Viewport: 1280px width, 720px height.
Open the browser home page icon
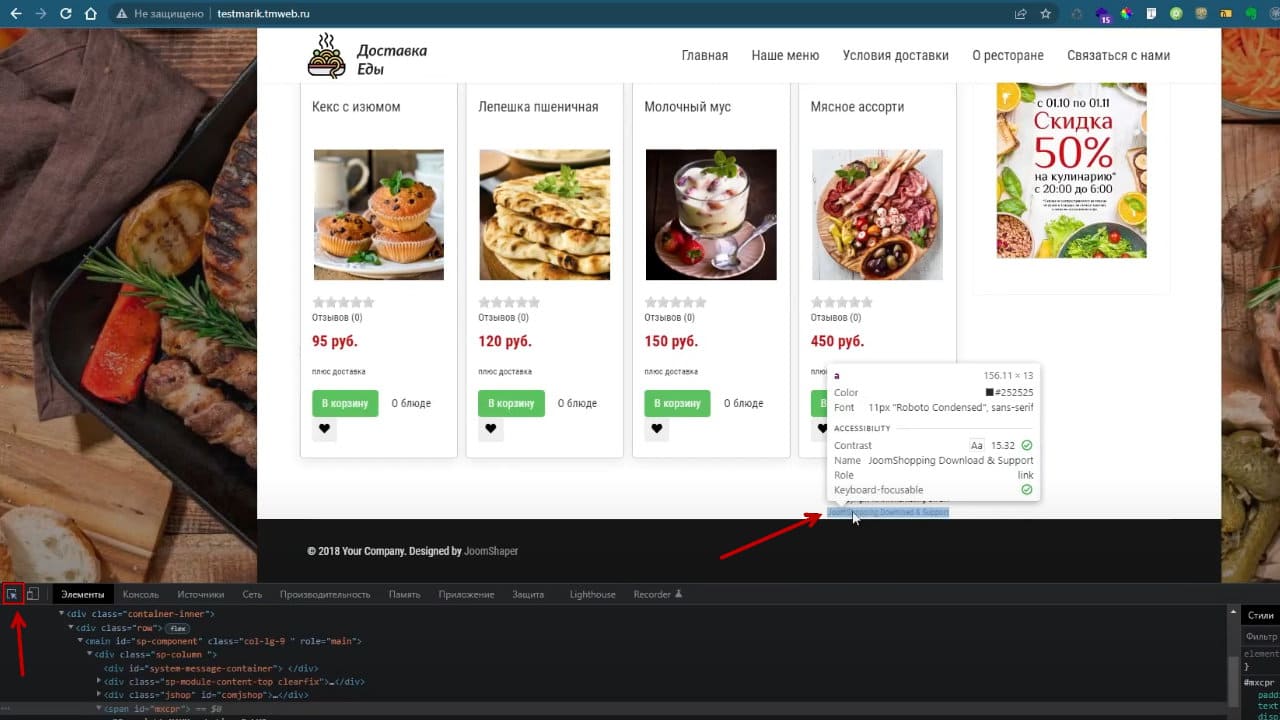coord(91,14)
